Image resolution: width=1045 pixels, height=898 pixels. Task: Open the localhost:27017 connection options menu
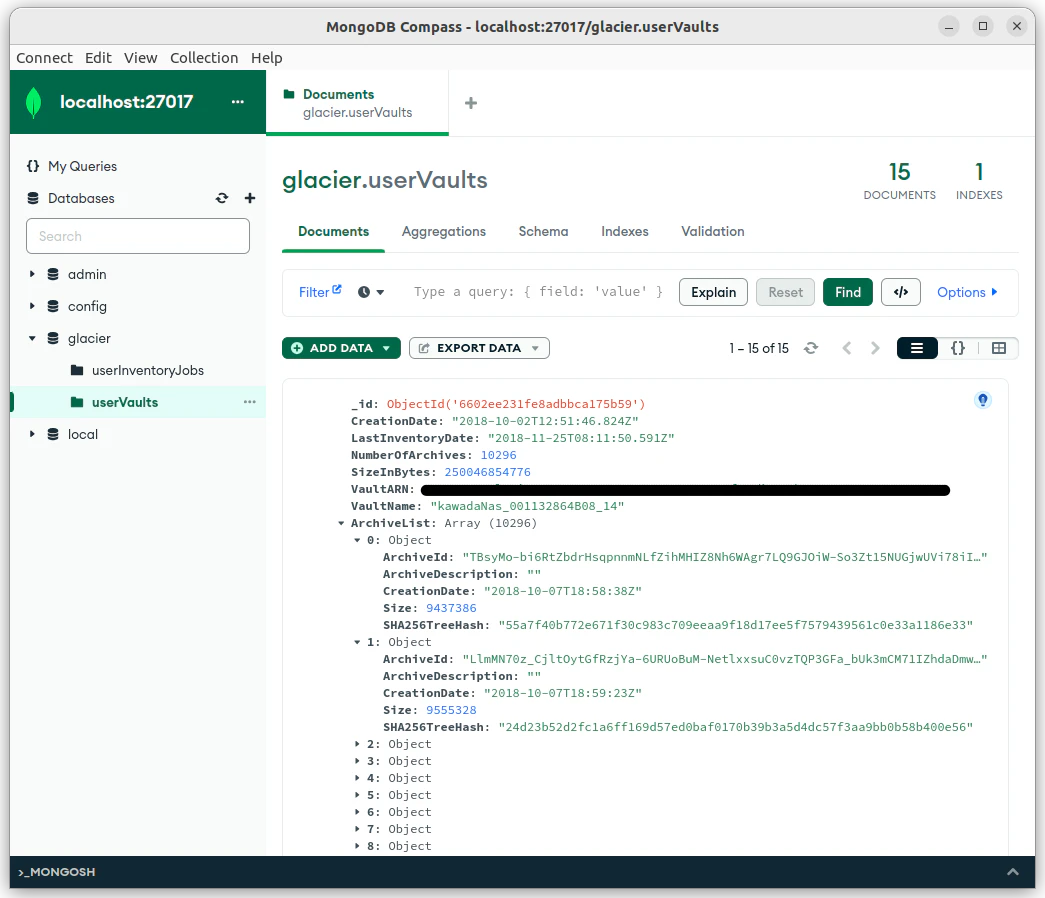(237, 102)
